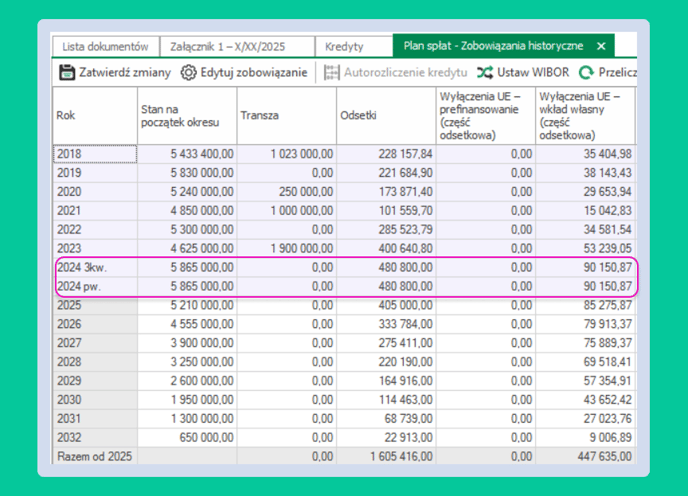The image size is (688, 496).
Task: Select the 2025 year cell
Action: (x=95, y=305)
